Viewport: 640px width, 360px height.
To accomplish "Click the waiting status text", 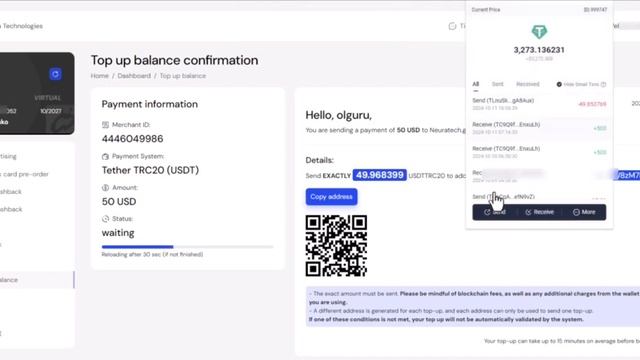I will coord(118,233).
